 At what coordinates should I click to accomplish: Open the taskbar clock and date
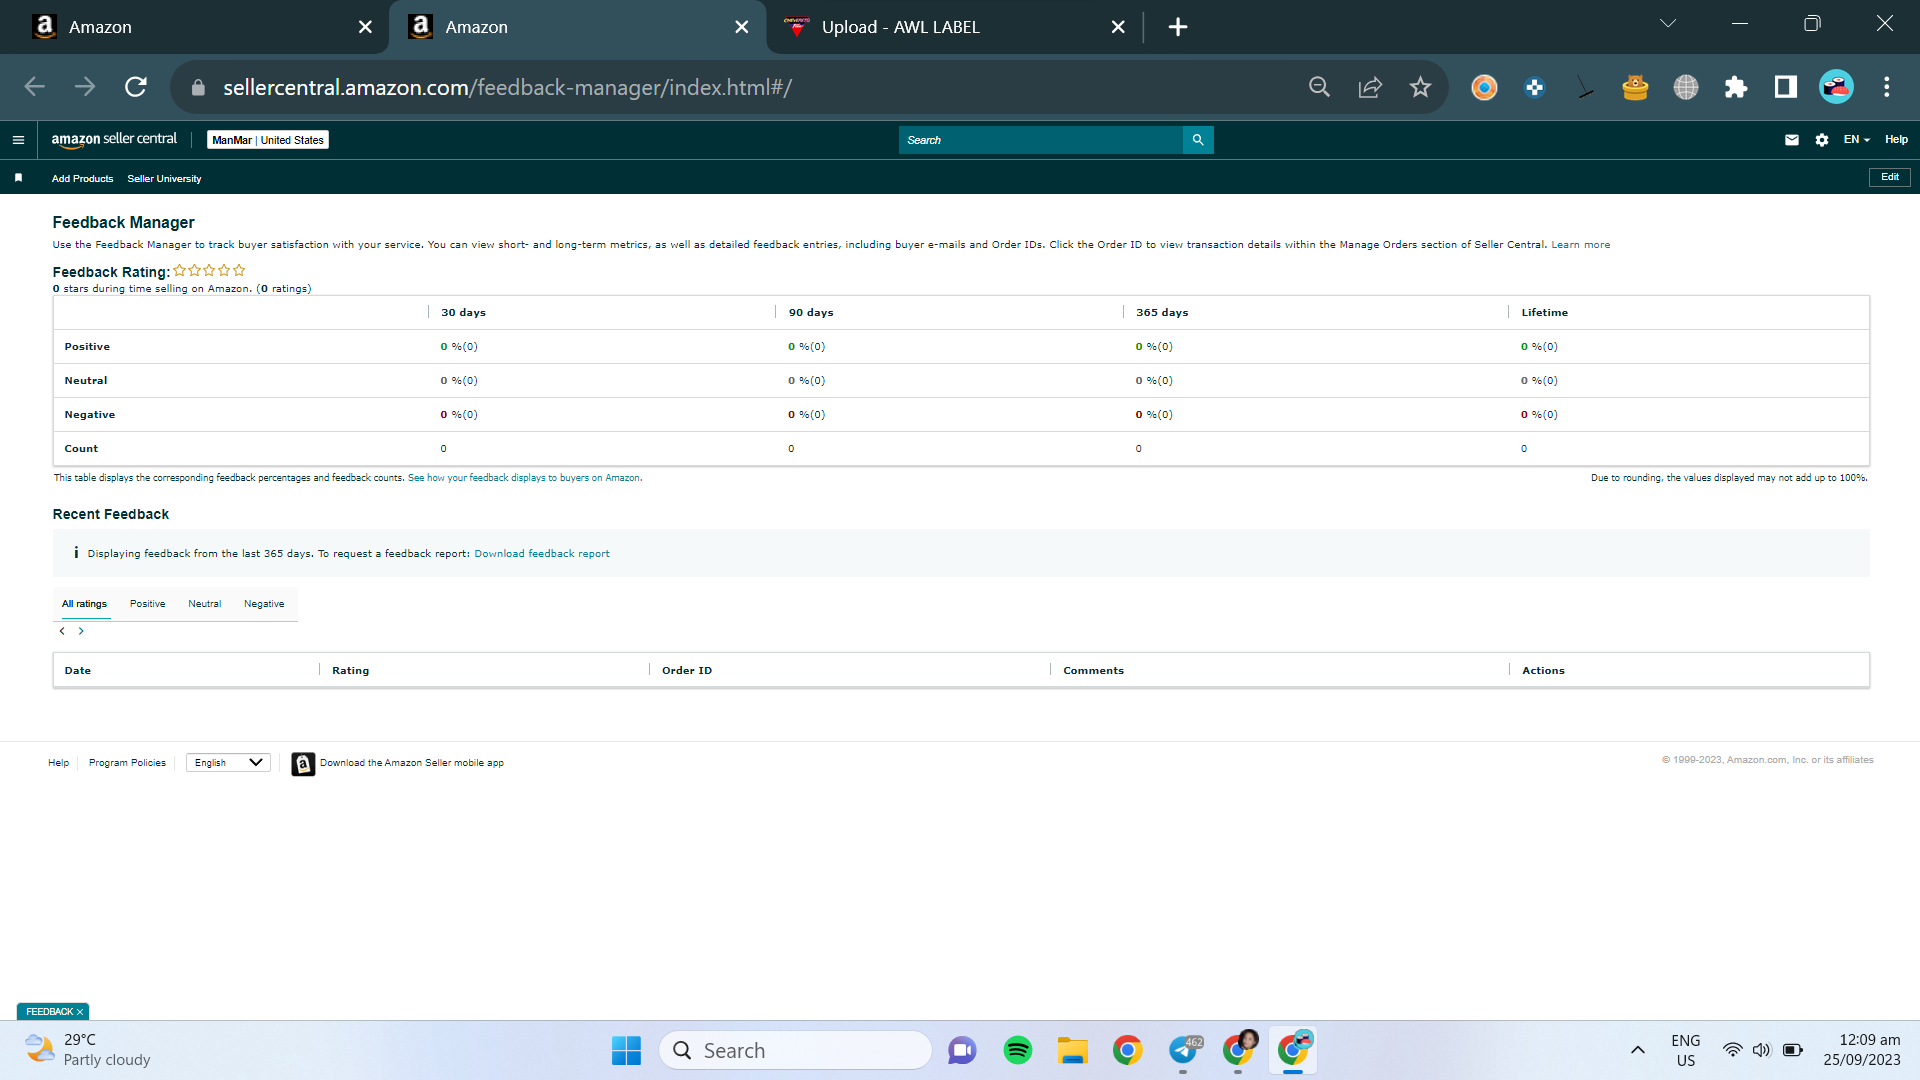click(x=1862, y=1050)
